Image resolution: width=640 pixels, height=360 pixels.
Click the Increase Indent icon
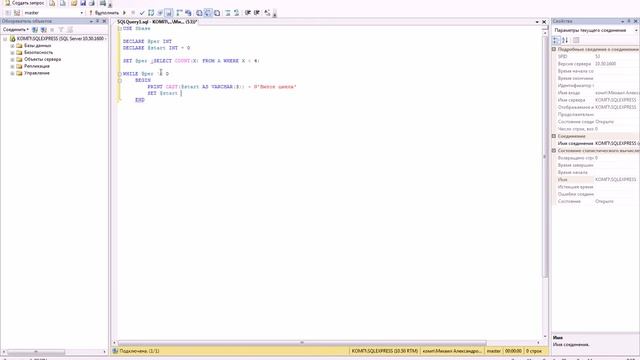[257, 13]
